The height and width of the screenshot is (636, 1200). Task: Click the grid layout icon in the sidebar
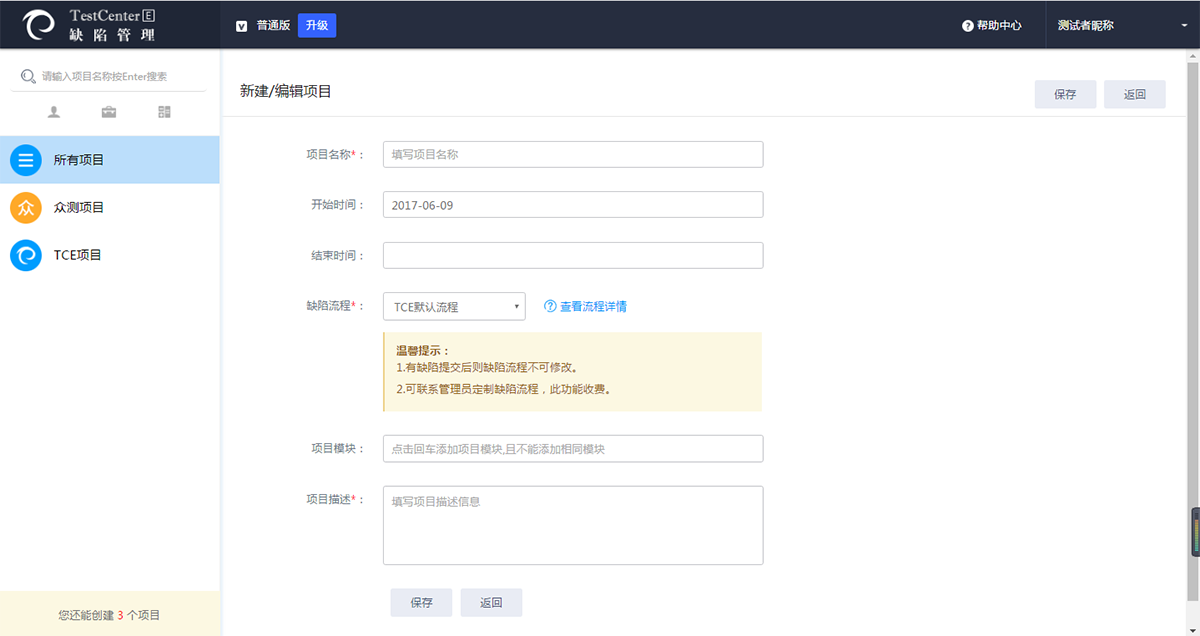(x=164, y=112)
